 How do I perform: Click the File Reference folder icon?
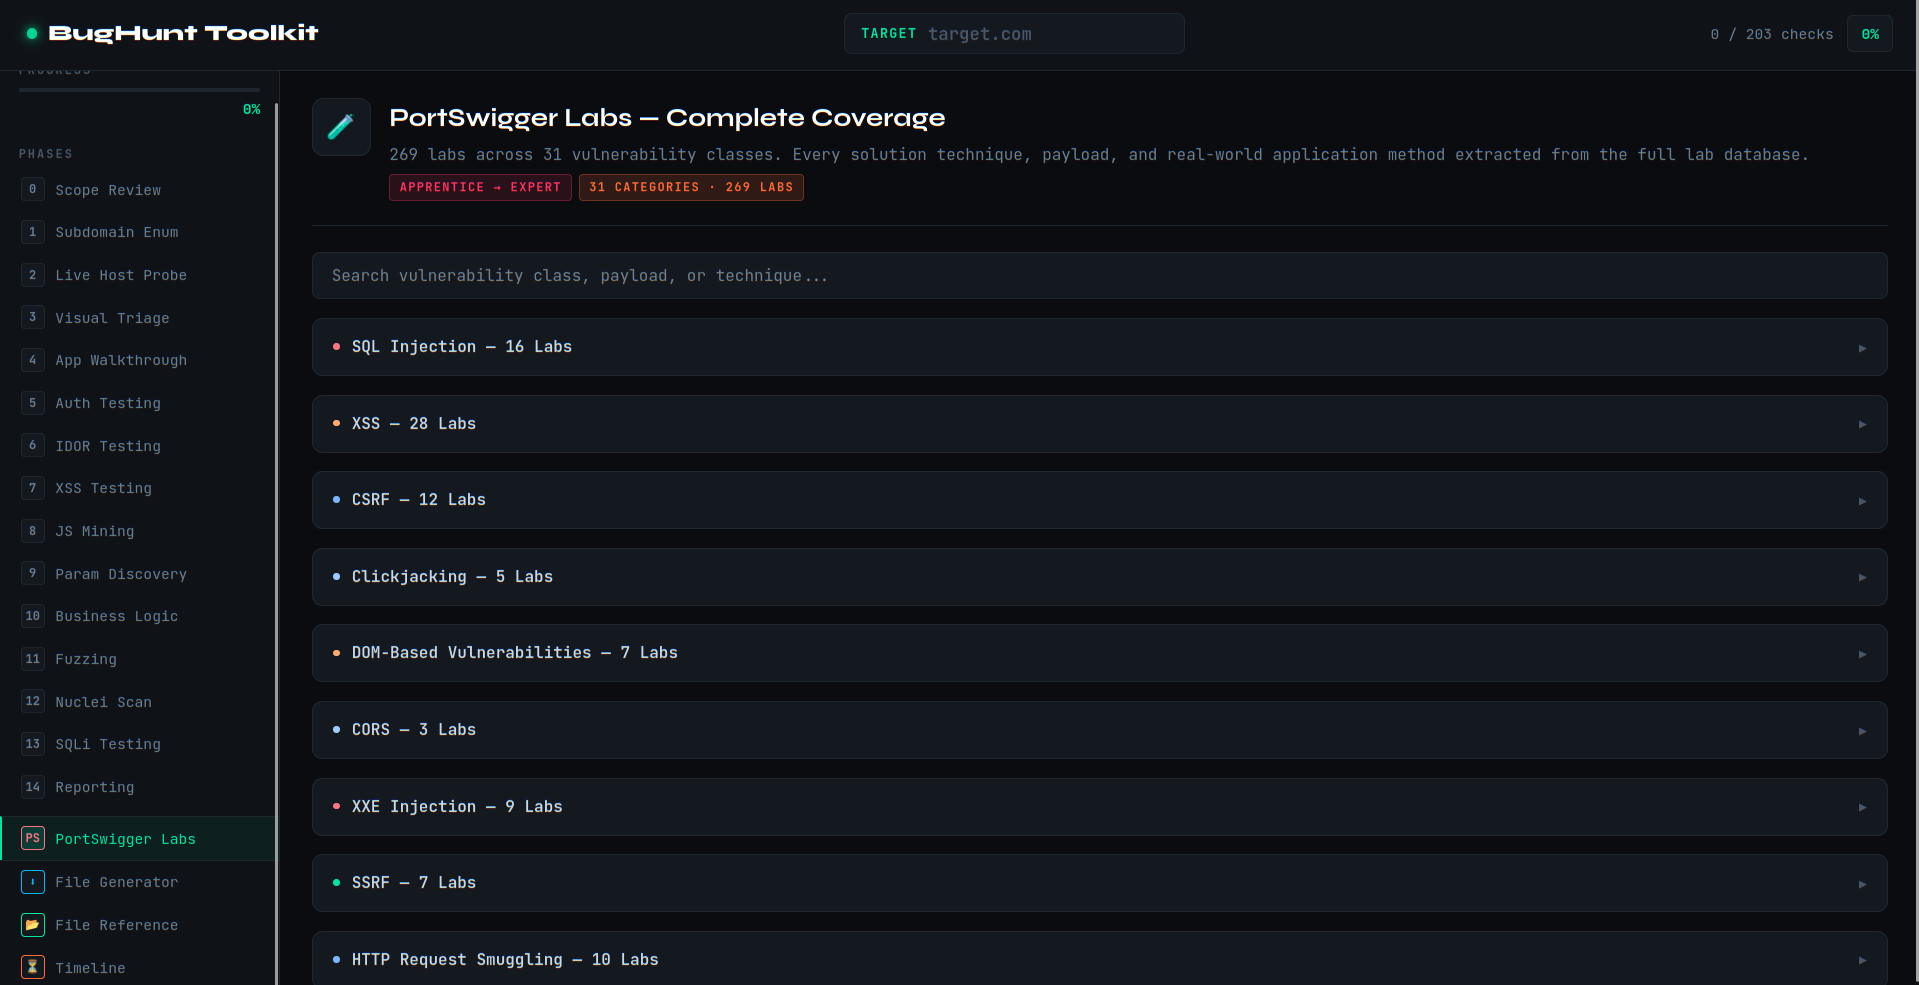coord(33,924)
